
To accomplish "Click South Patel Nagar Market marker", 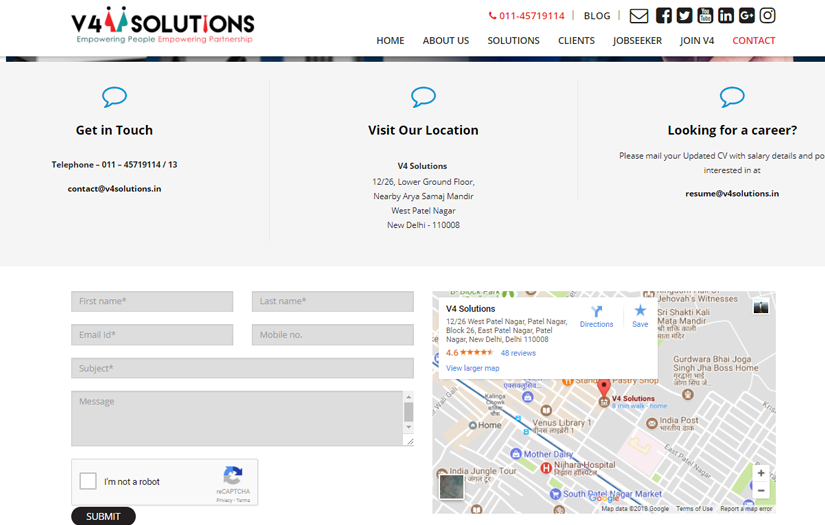I will tap(555, 494).
